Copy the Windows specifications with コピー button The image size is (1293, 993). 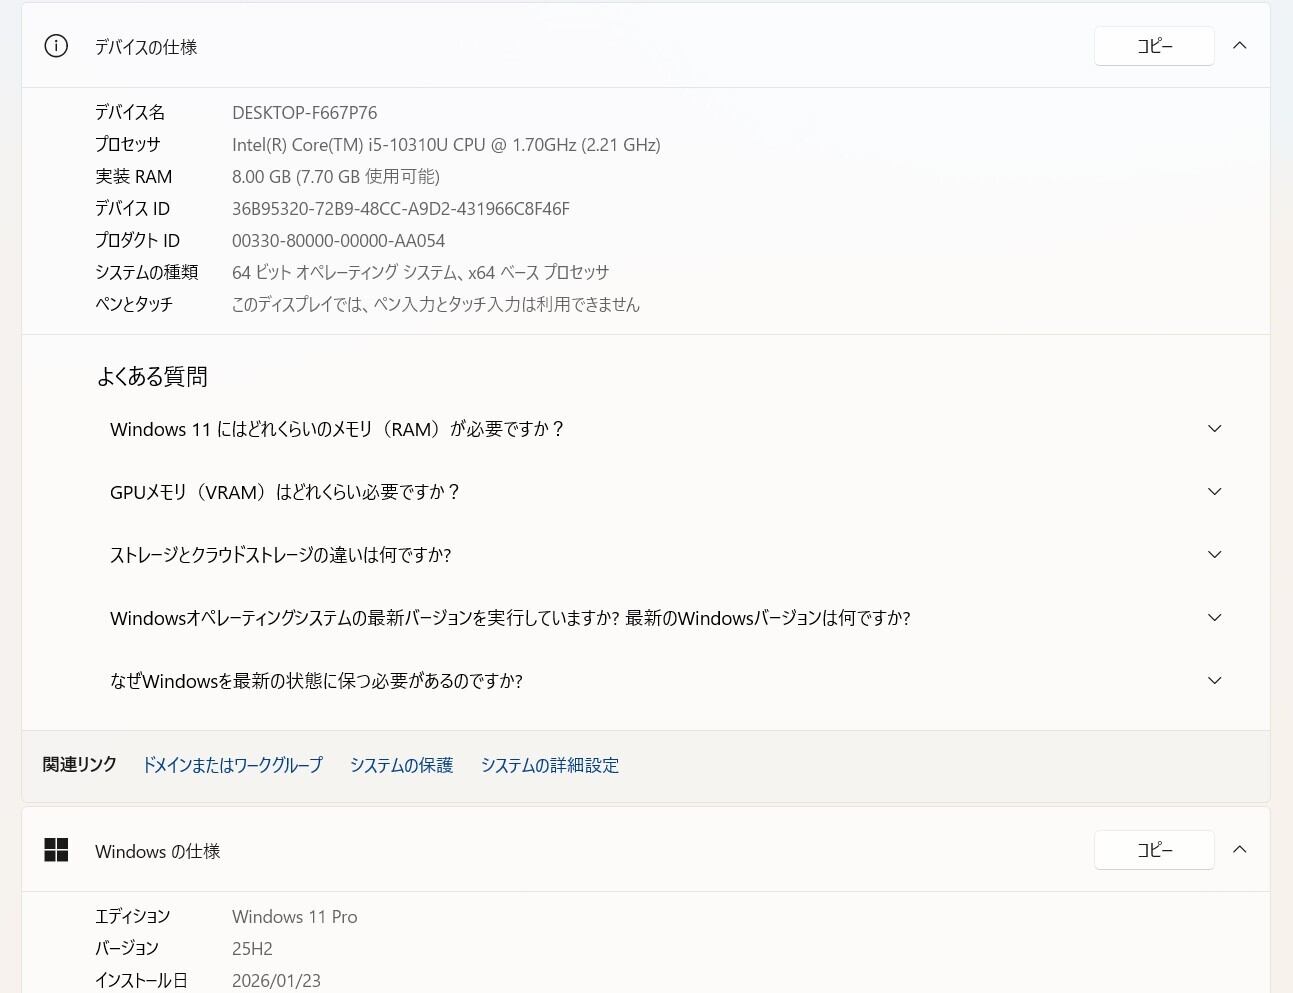click(x=1154, y=850)
